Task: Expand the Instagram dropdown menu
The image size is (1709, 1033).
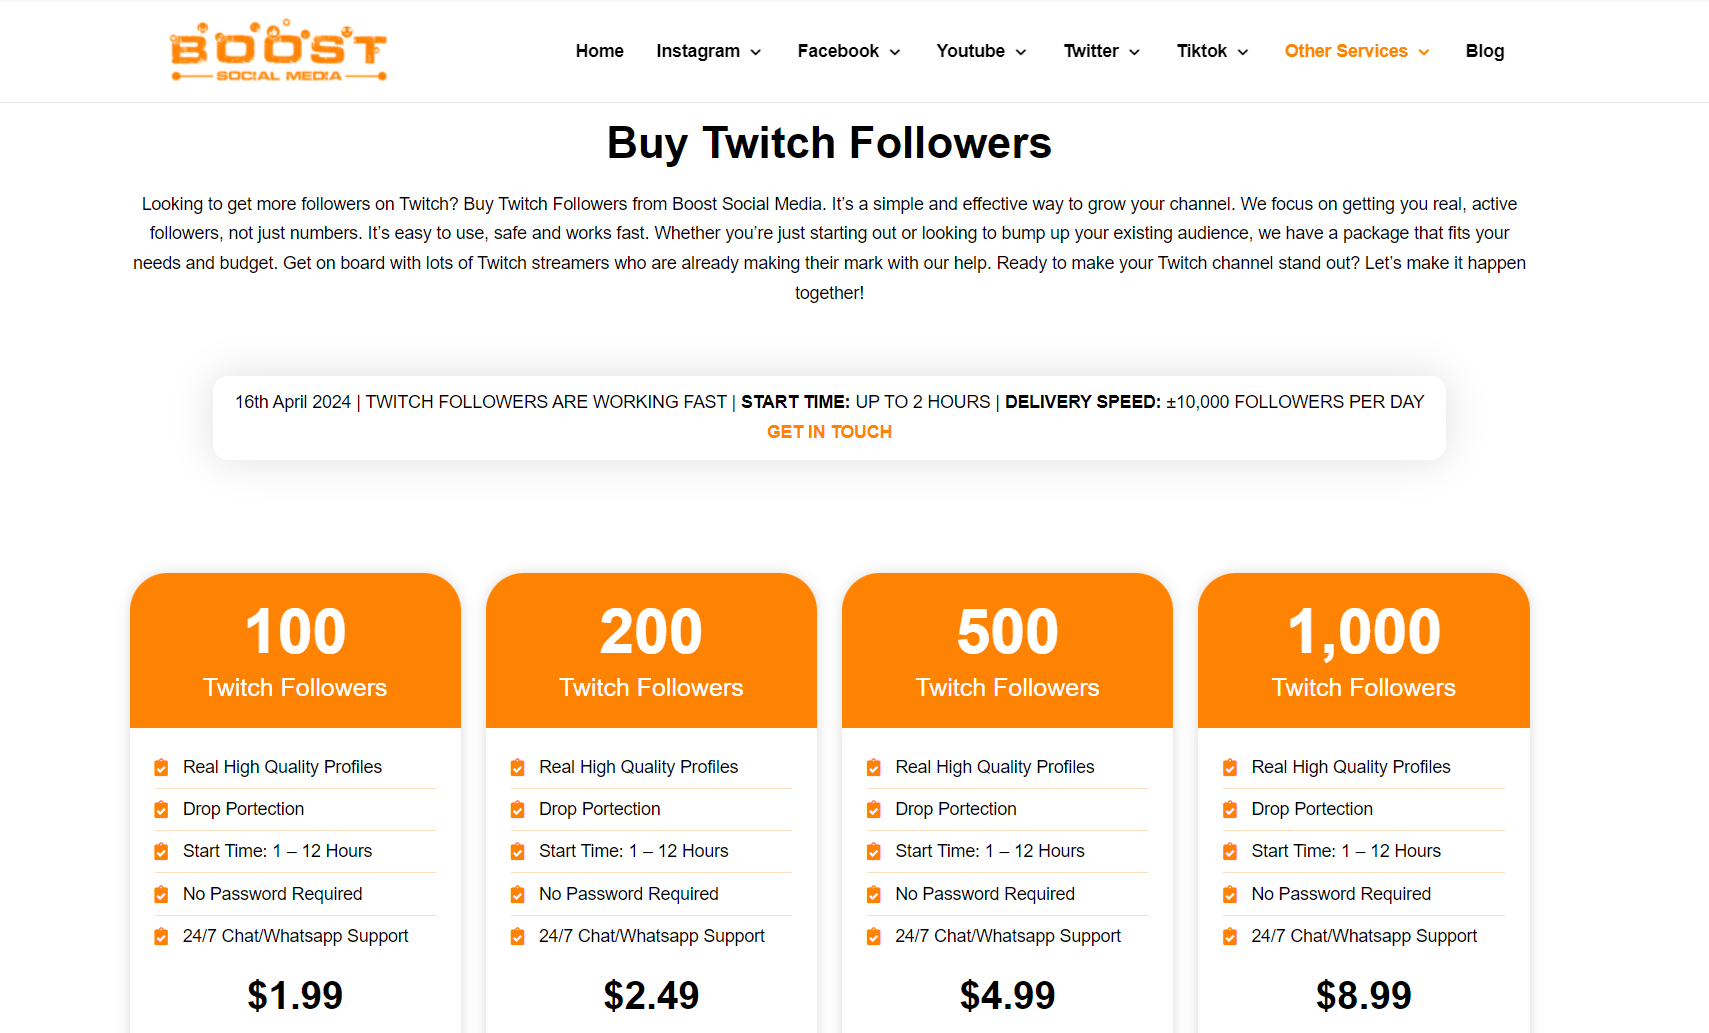Action: tap(709, 51)
